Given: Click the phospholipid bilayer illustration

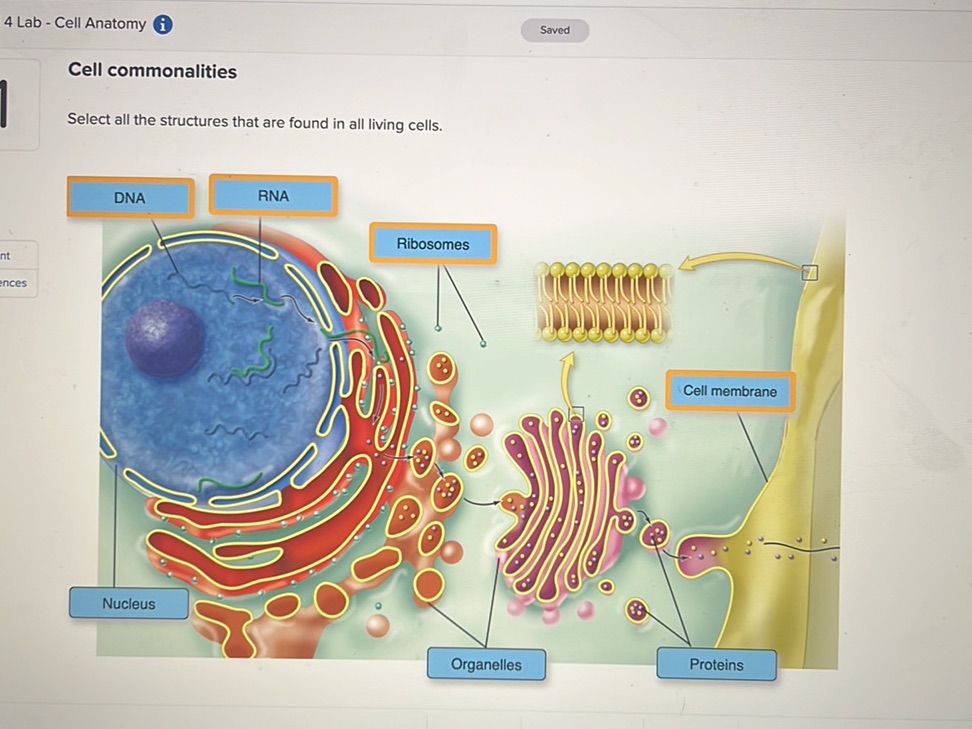Looking at the screenshot, I should [x=604, y=302].
